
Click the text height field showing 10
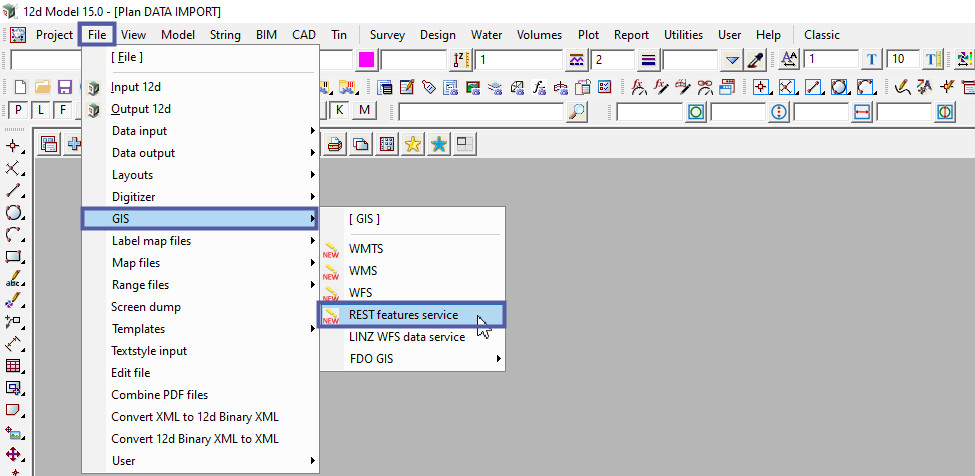(903, 60)
